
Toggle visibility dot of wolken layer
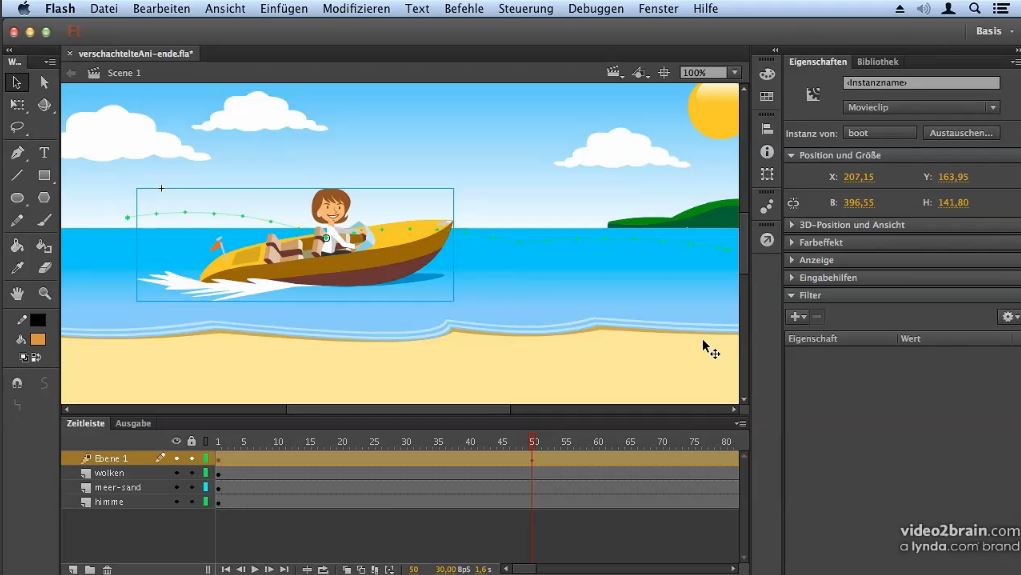click(176, 473)
